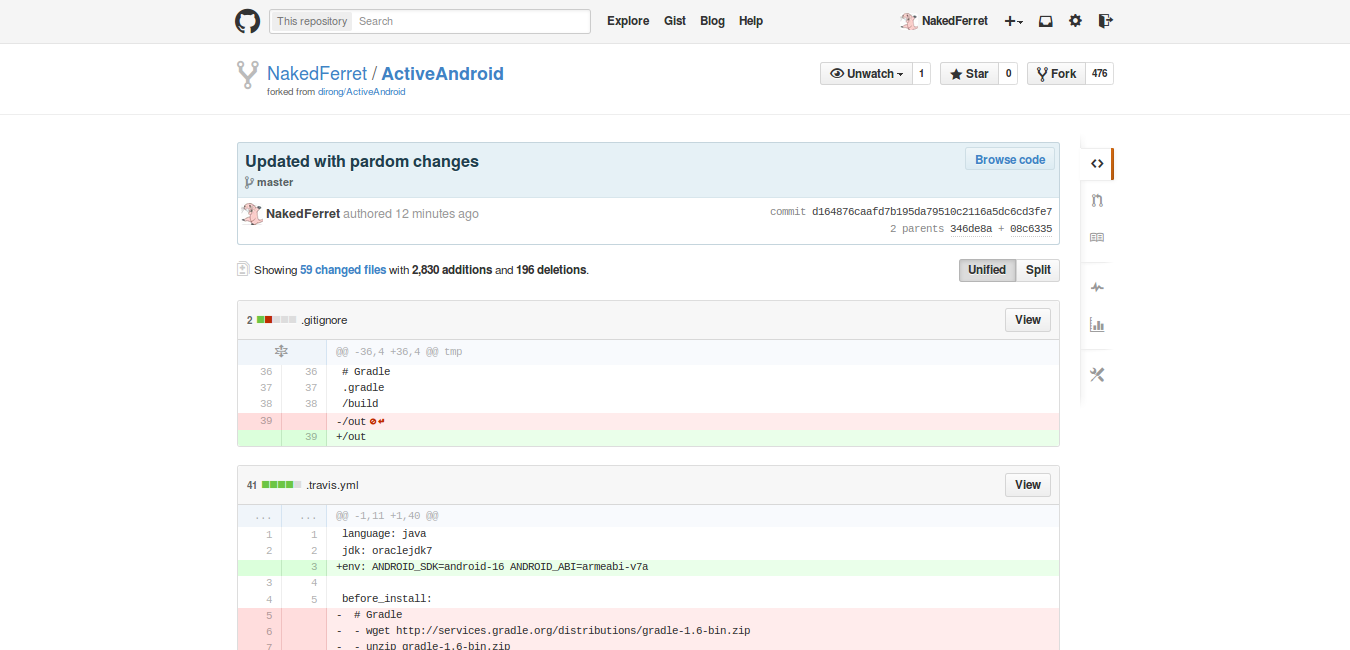Click the Browse code button
Screen dimensions: 1350x650
1009,159
